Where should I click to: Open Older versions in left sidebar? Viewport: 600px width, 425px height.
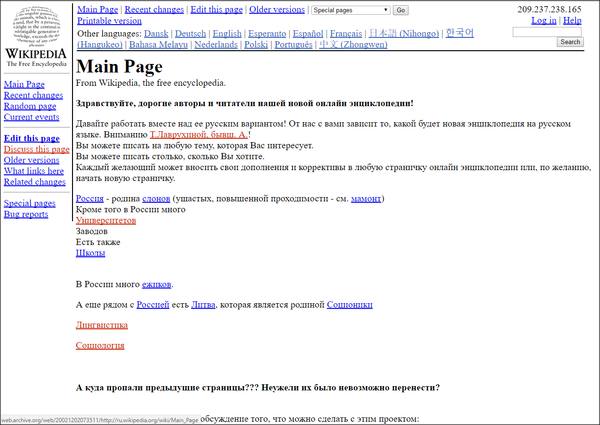click(31, 160)
